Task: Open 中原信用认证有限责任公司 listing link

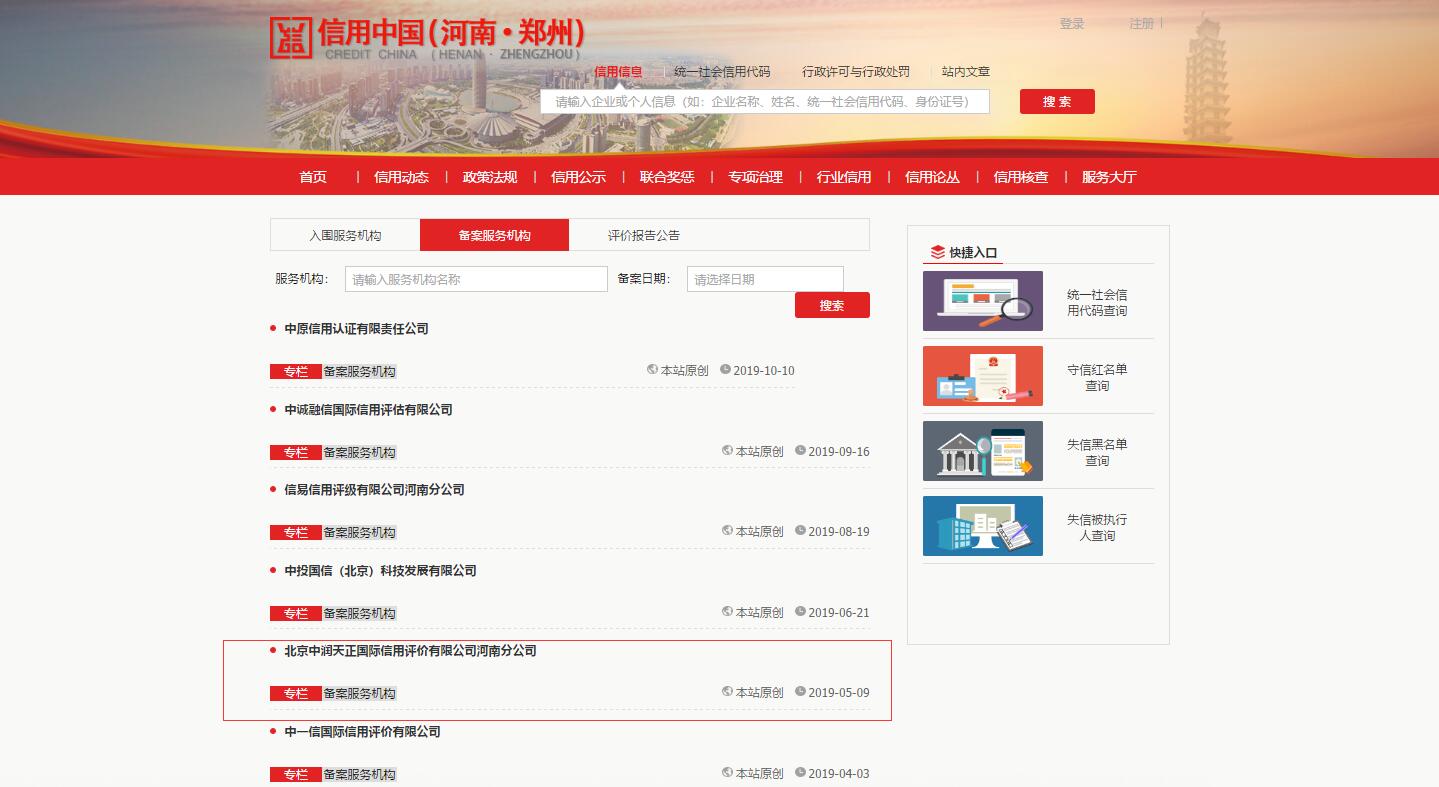Action: pyautogui.click(x=356, y=329)
